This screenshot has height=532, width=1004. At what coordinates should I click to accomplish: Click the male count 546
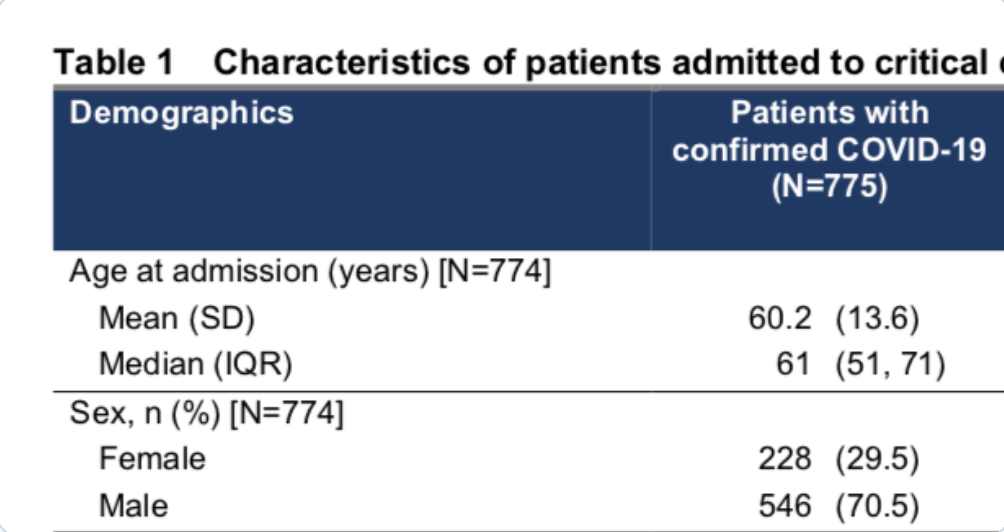tap(784, 505)
